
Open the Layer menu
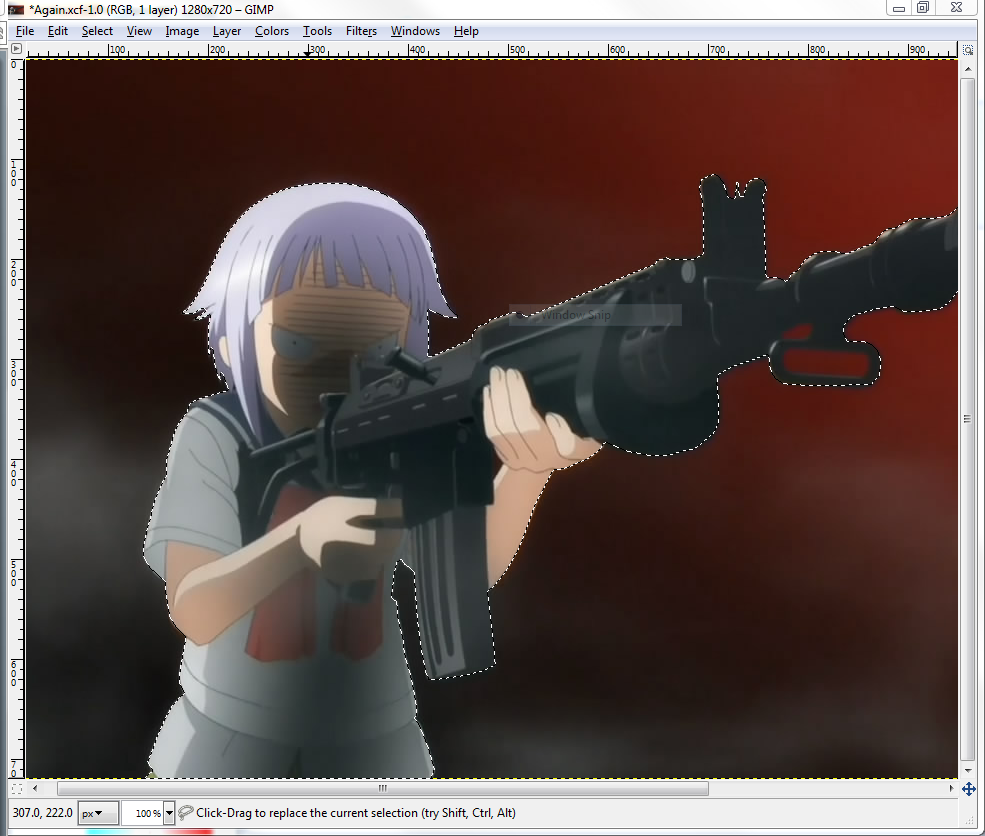pyautogui.click(x=227, y=31)
